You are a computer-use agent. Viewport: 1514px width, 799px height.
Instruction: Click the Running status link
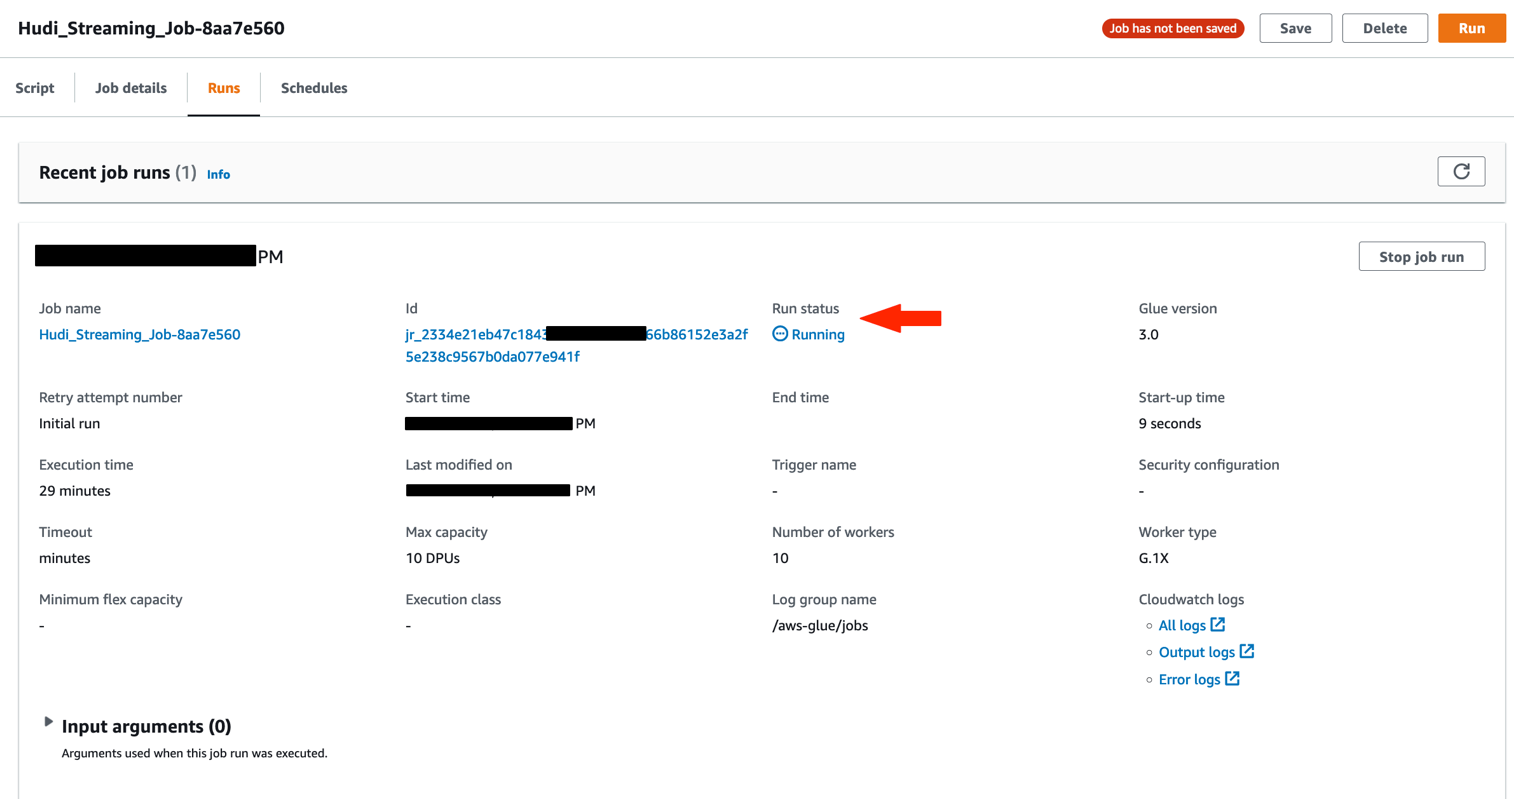[818, 335]
